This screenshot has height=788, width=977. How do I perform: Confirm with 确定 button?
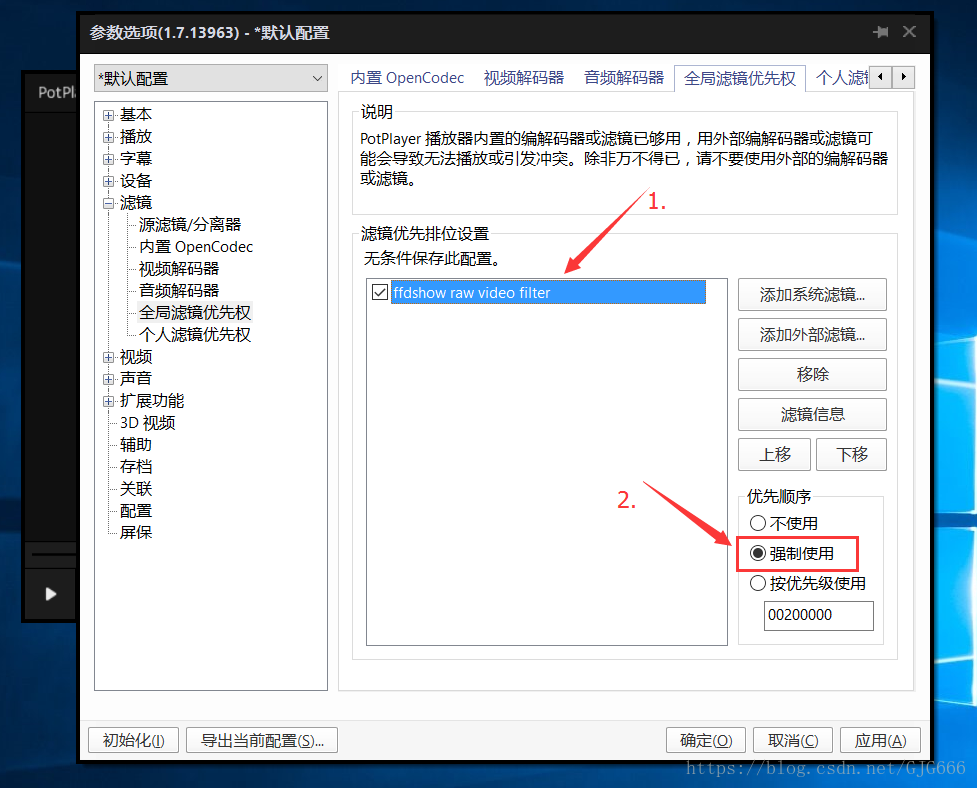point(706,740)
